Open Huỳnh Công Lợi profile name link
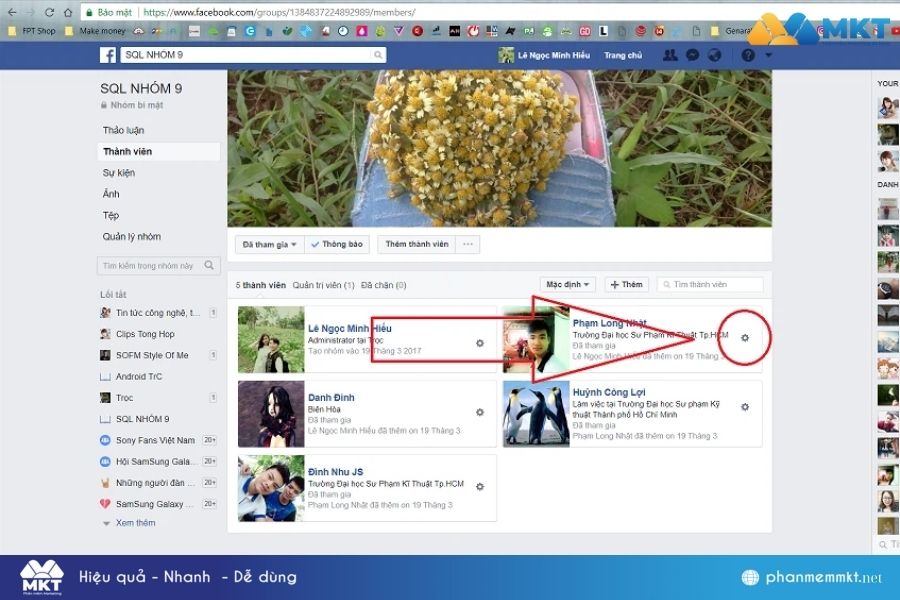The height and width of the screenshot is (600, 900). [609, 392]
